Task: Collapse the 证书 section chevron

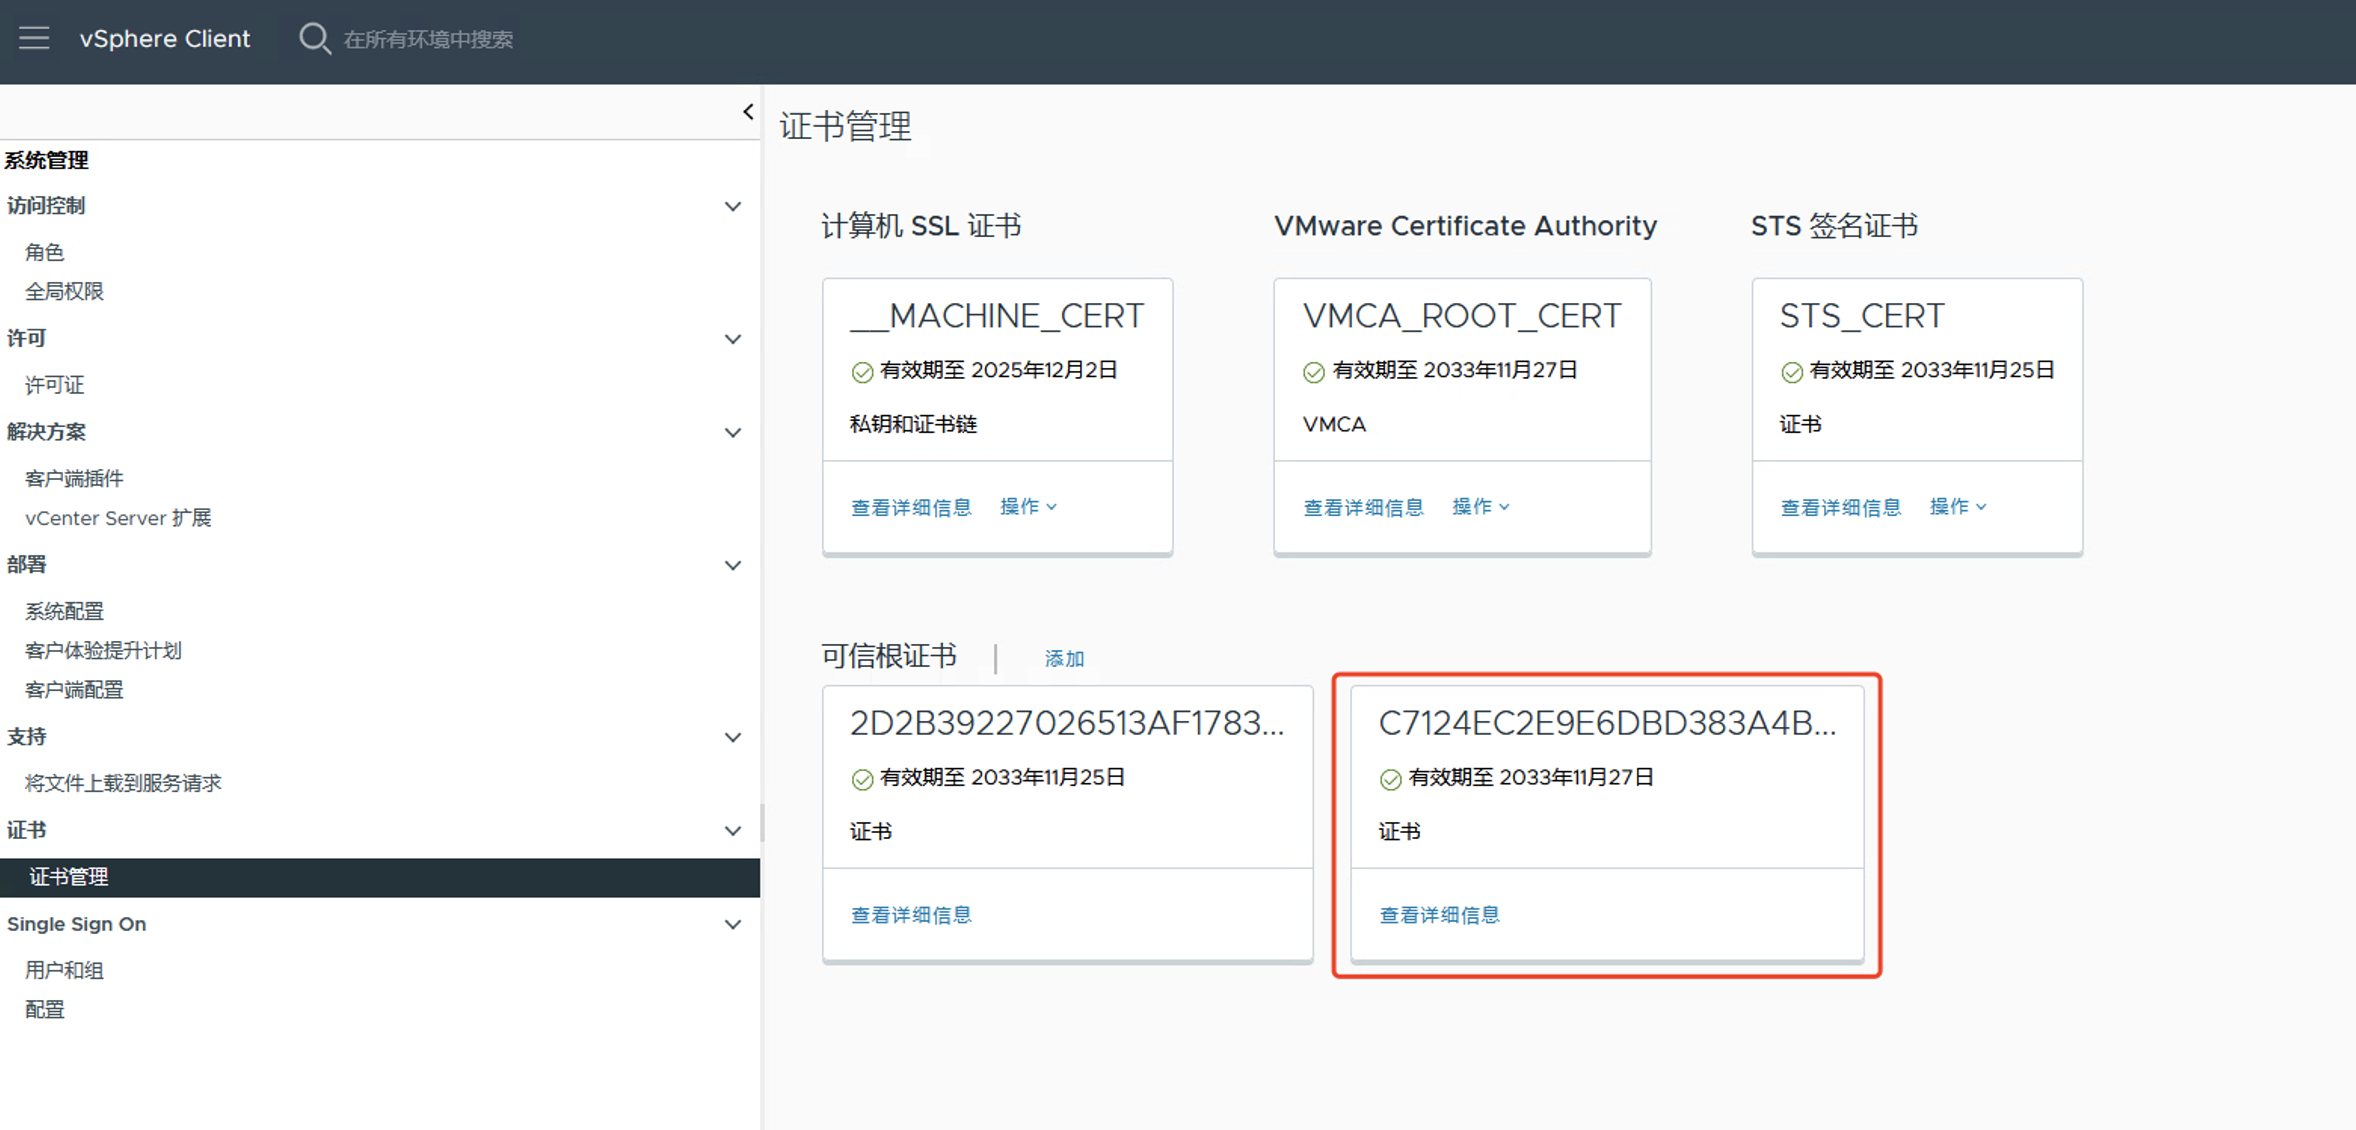Action: 733,831
